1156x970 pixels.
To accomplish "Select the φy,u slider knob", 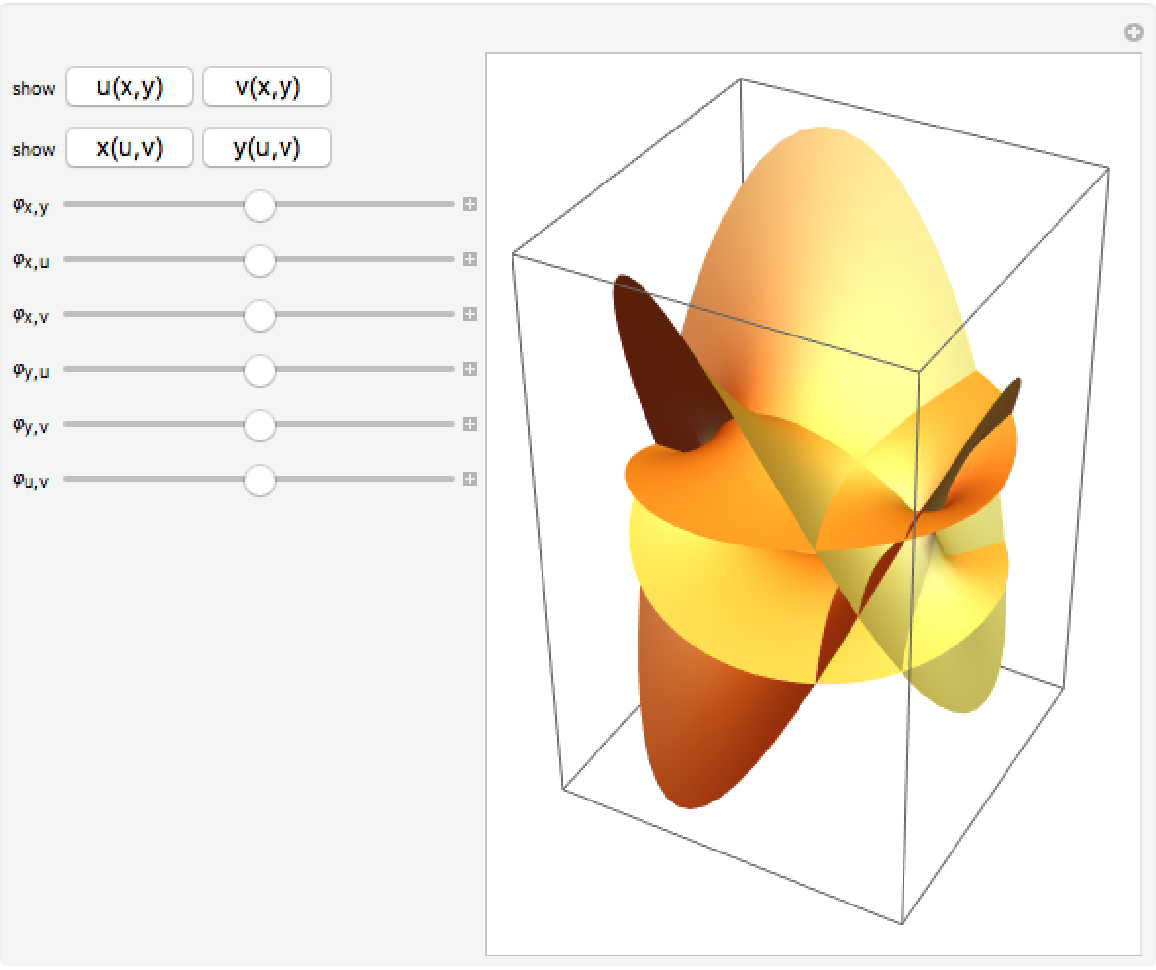I will coord(260,370).
